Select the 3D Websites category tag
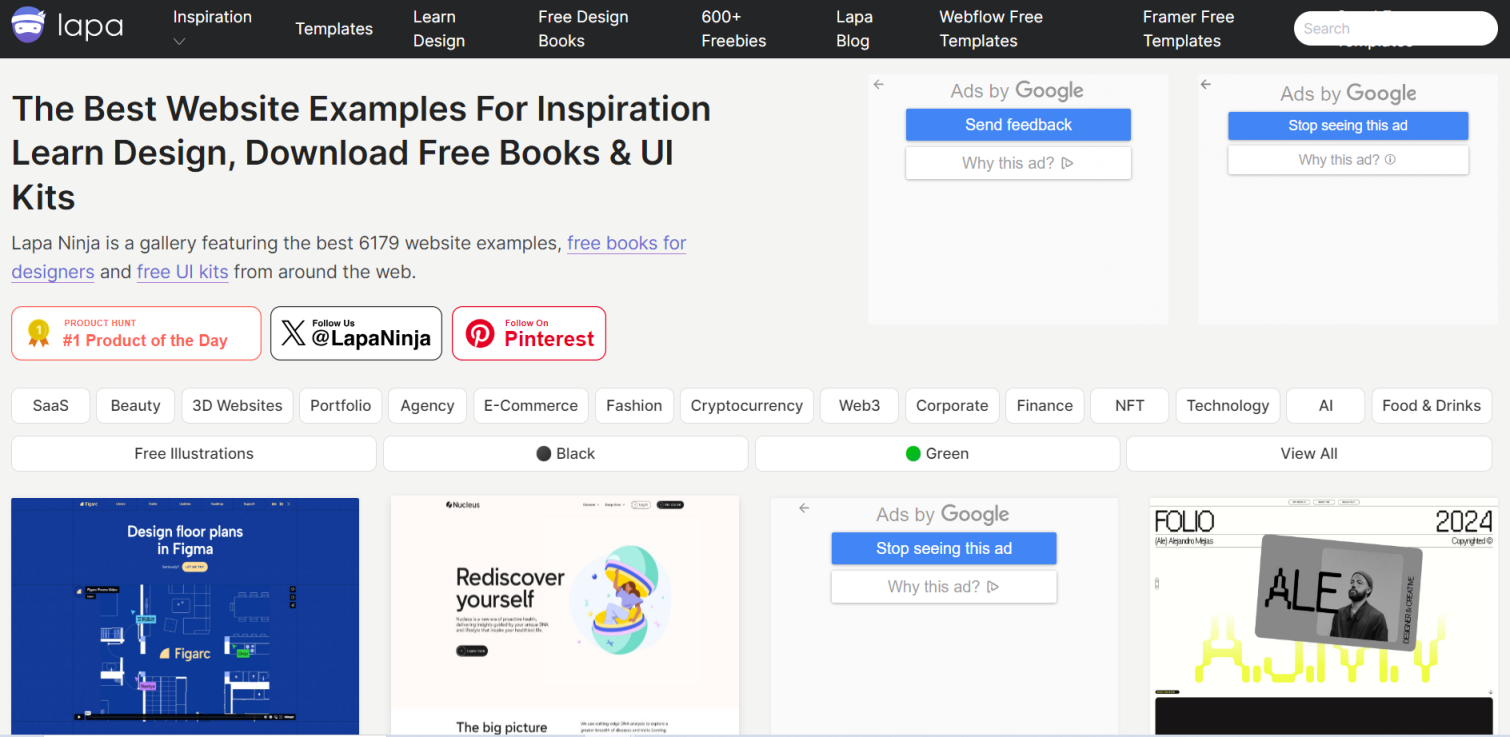 pyautogui.click(x=237, y=406)
